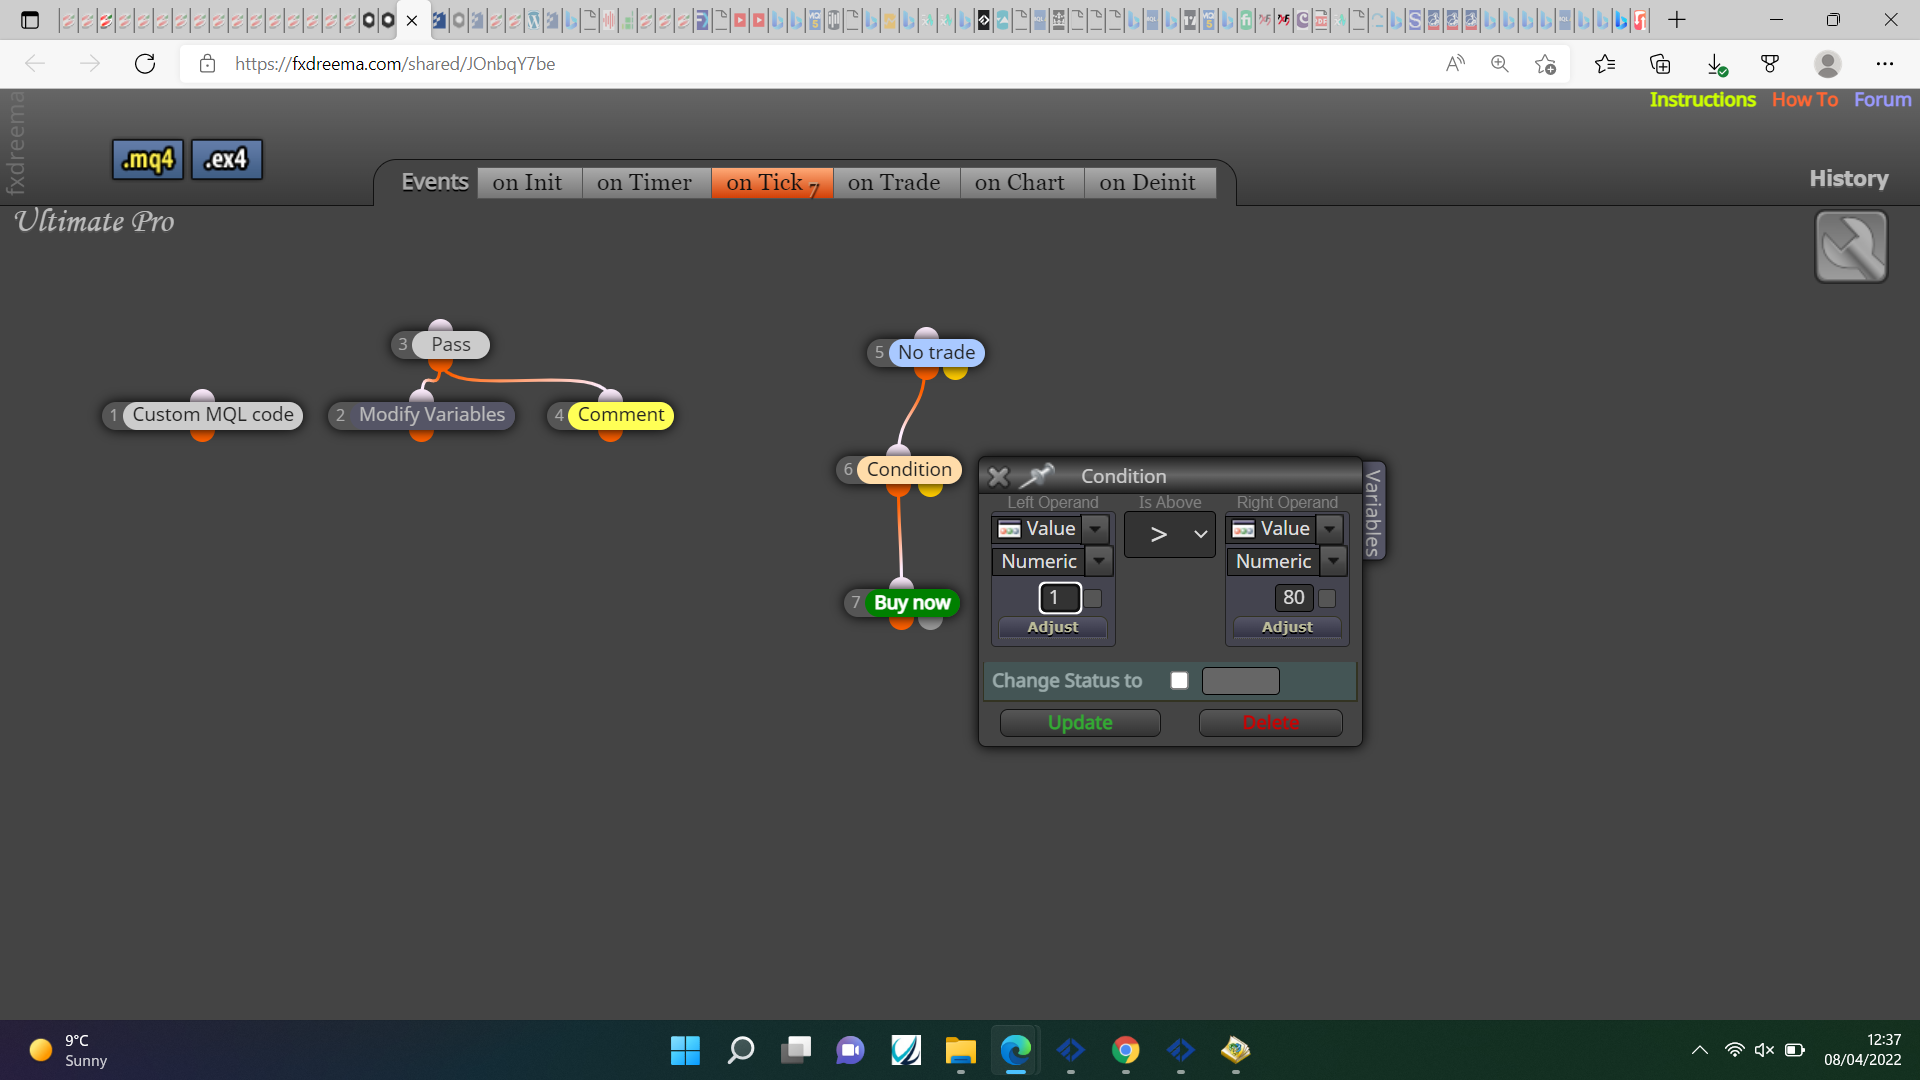Close the Condition panel with the X icon
This screenshot has height=1080, width=1920.
pyautogui.click(x=998, y=477)
